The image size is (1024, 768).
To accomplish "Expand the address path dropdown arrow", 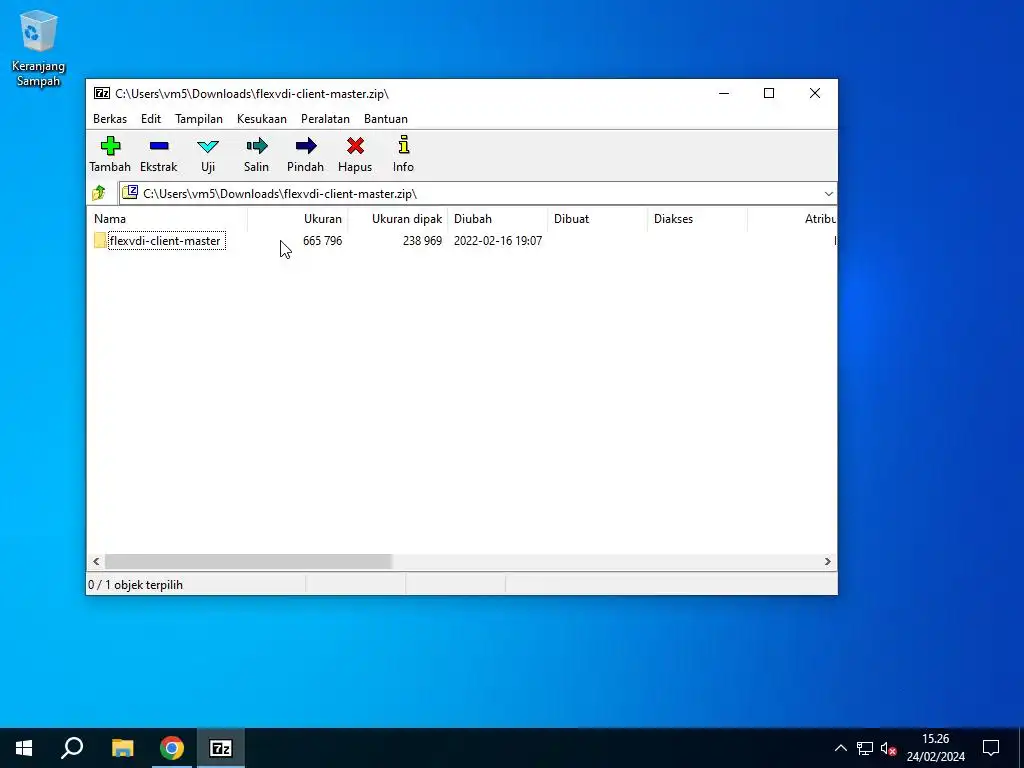I will [x=829, y=193].
